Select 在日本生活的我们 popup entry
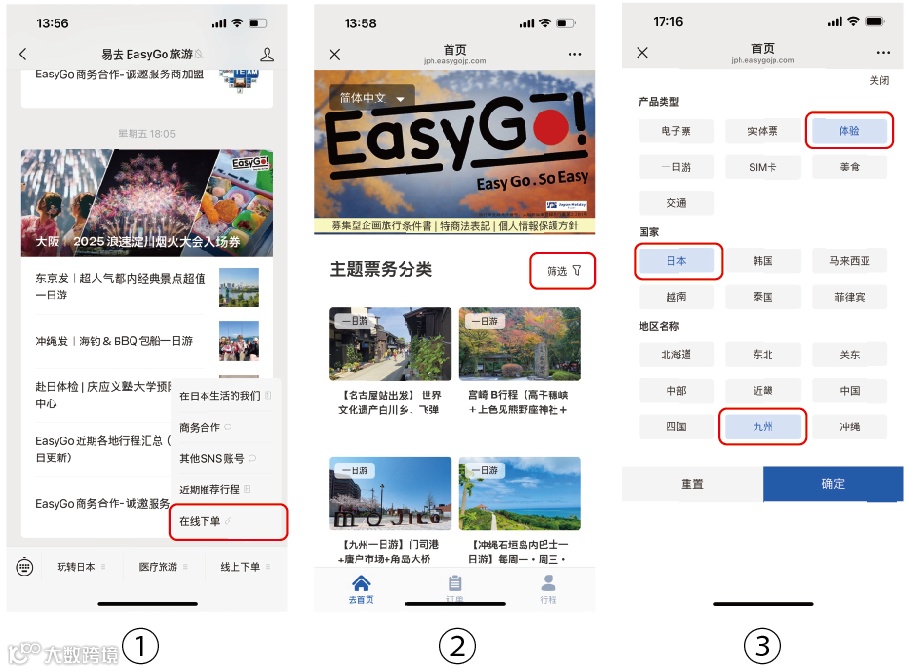 (225, 396)
